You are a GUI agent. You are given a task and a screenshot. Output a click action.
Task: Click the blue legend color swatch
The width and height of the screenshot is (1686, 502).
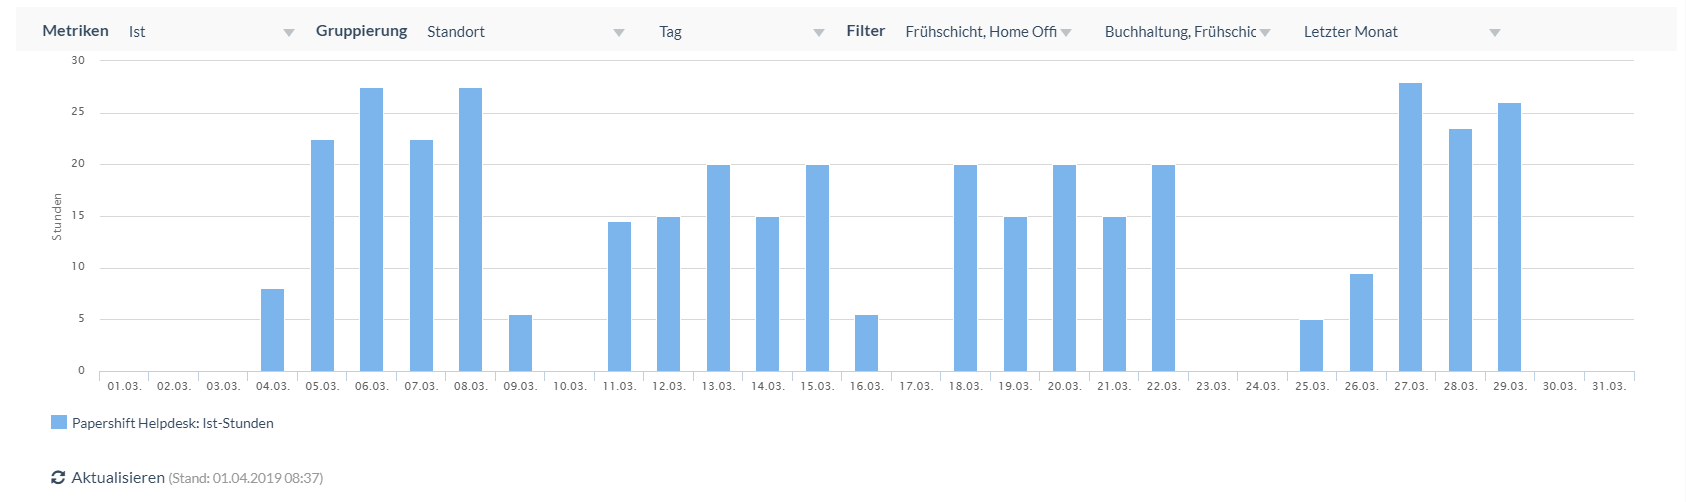click(59, 423)
